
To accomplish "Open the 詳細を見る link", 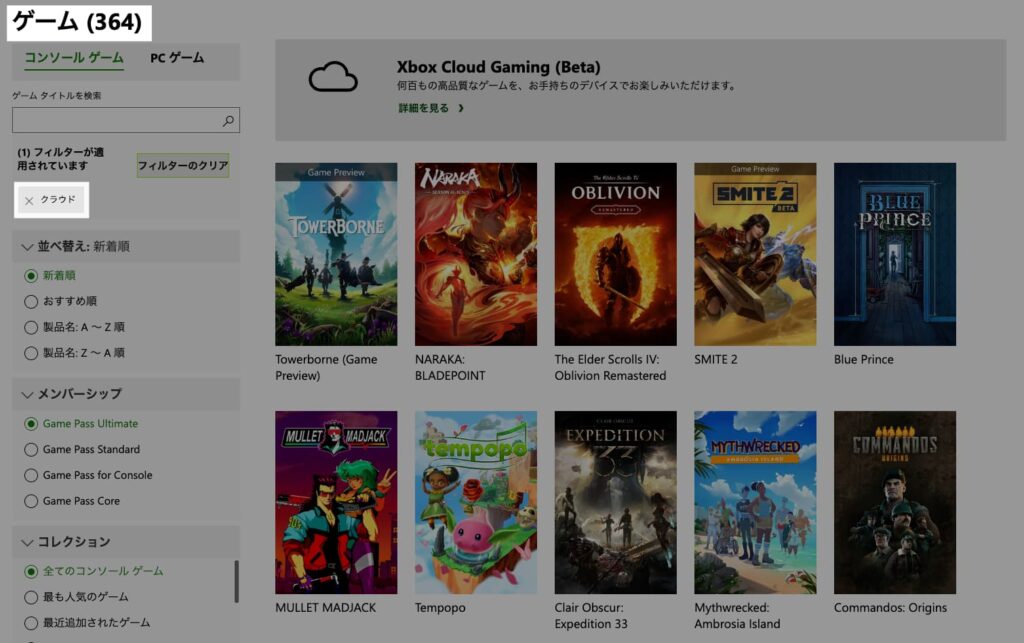I will point(424,108).
